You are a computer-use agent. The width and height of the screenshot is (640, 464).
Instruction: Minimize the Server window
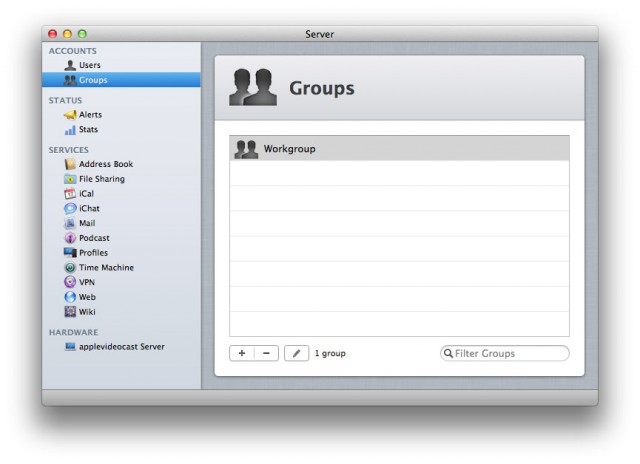(x=67, y=34)
